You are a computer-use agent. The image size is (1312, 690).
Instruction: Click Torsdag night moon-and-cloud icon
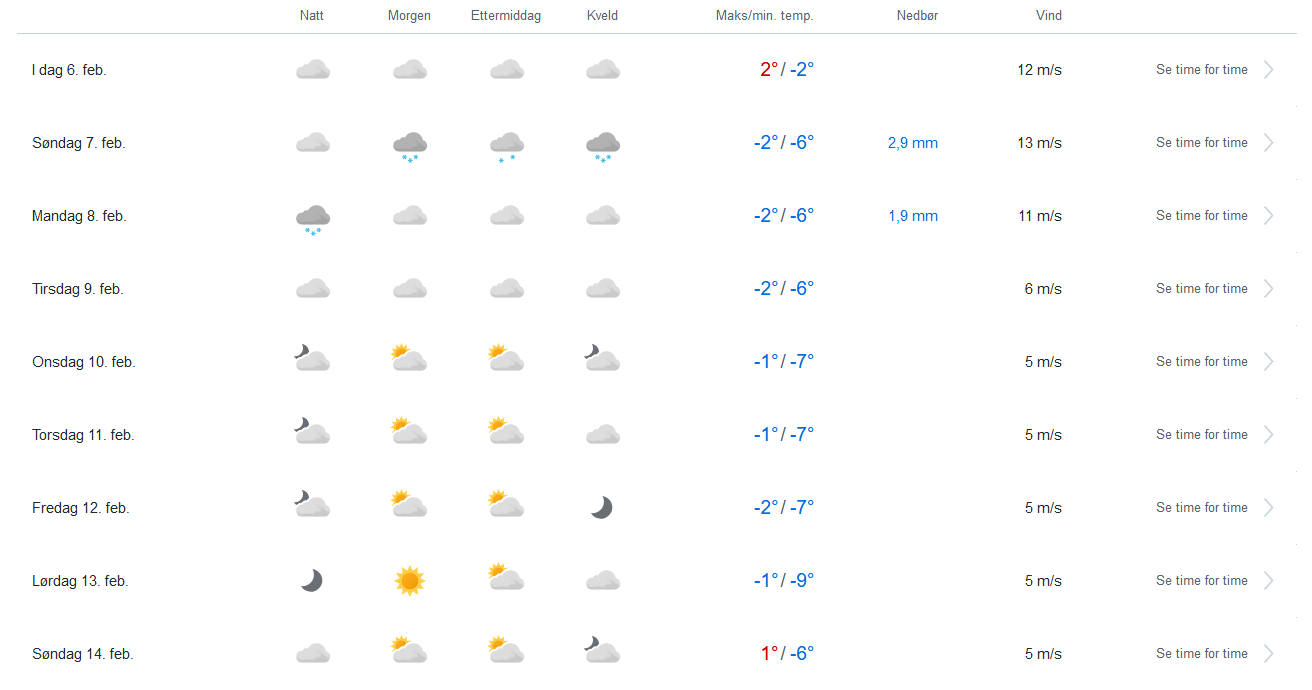312,433
